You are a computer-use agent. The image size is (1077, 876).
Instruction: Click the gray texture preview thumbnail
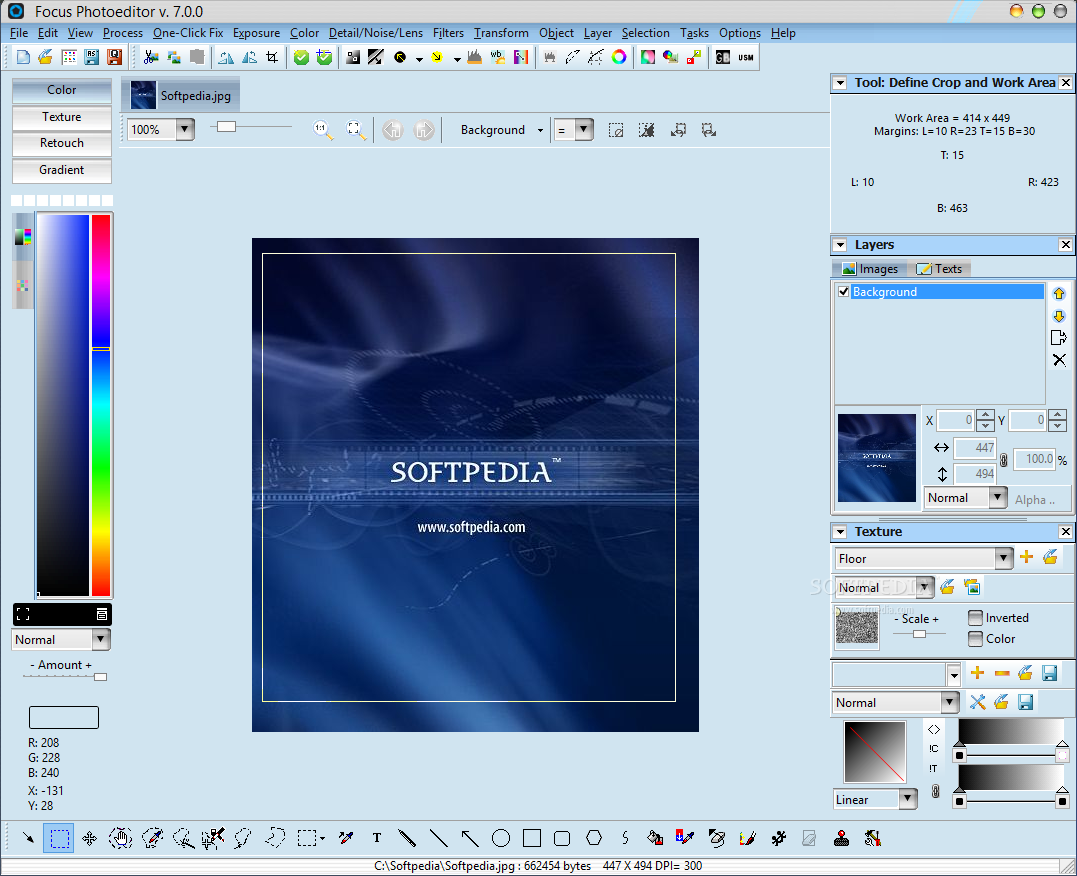857,628
